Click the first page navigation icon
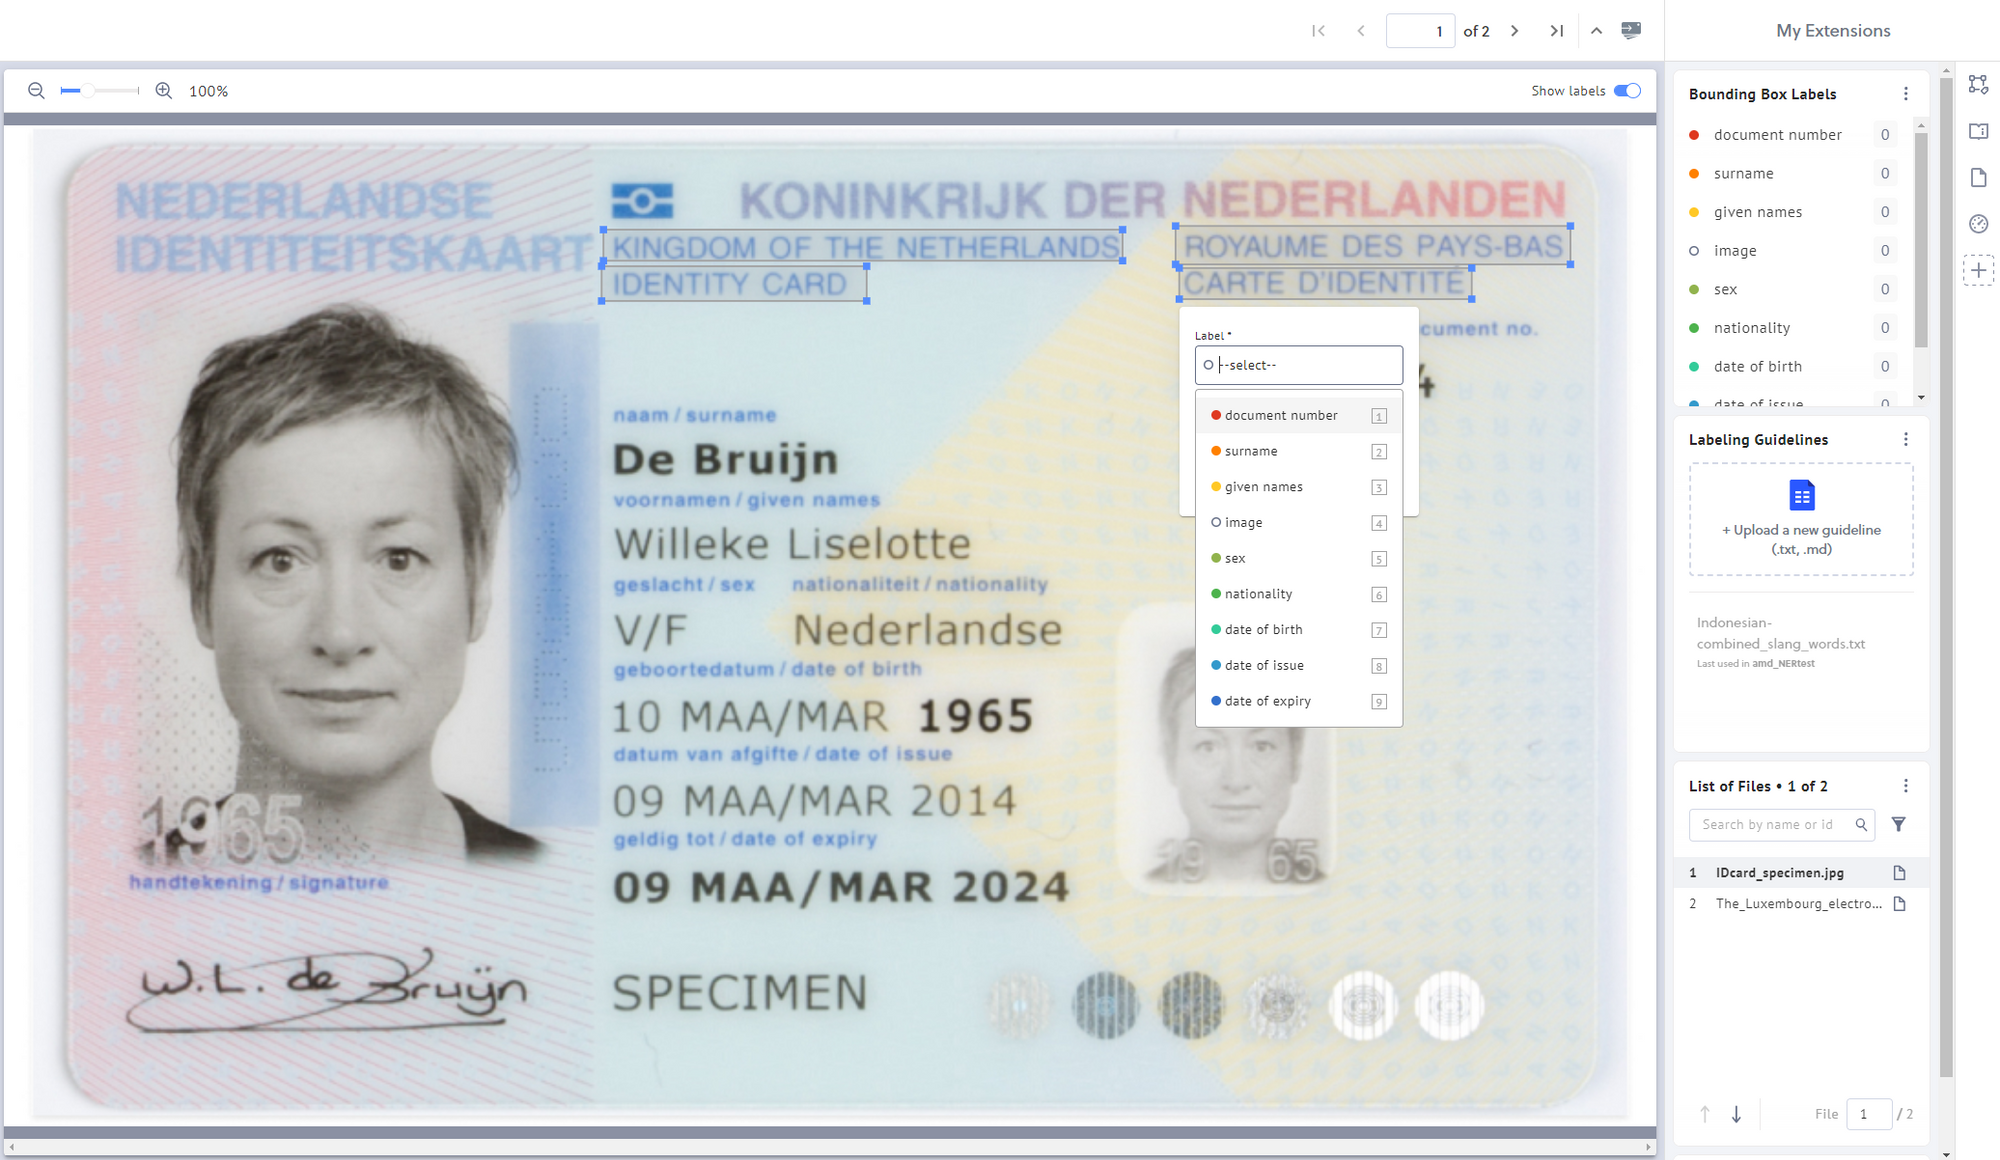The image size is (2000, 1160). pos(1318,29)
